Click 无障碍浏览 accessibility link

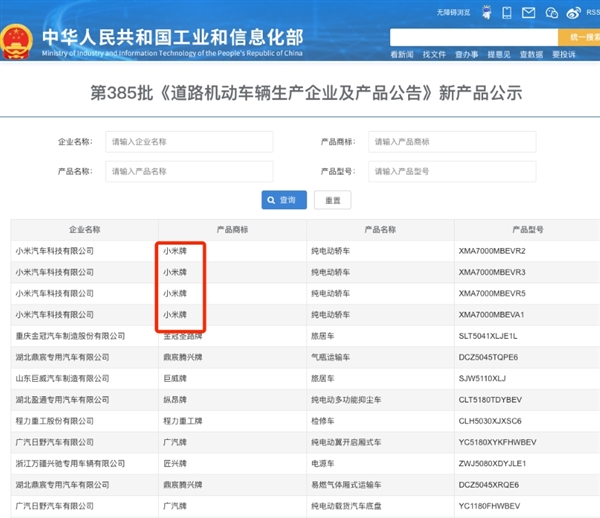(453, 13)
